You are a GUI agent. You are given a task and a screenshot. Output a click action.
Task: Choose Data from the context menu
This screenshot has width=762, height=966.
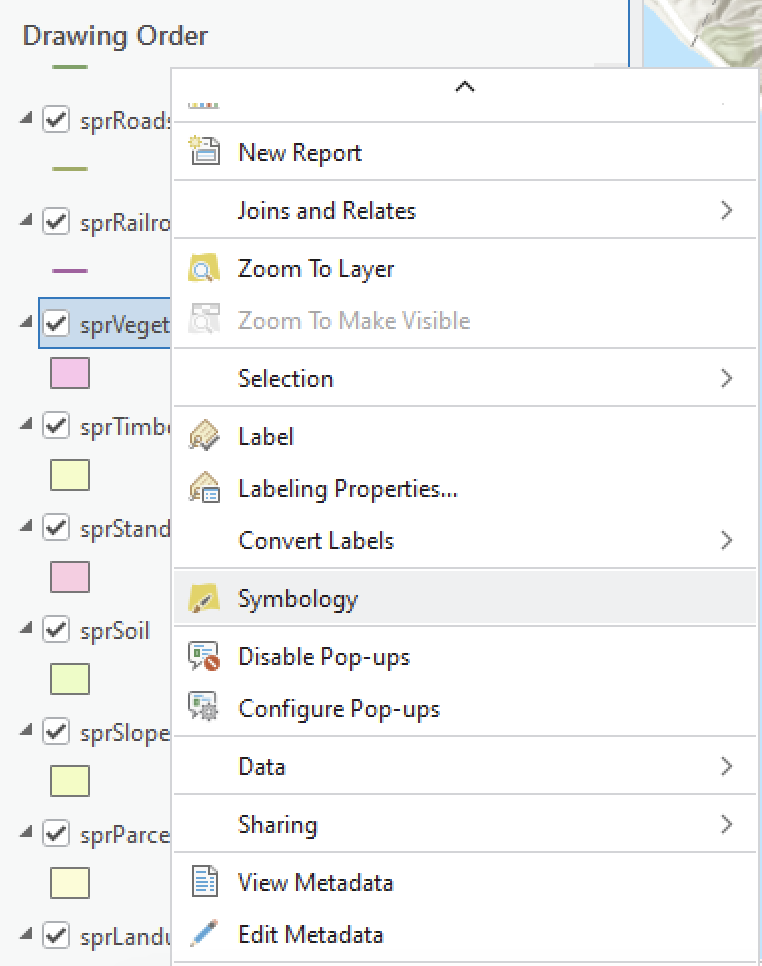click(x=262, y=767)
